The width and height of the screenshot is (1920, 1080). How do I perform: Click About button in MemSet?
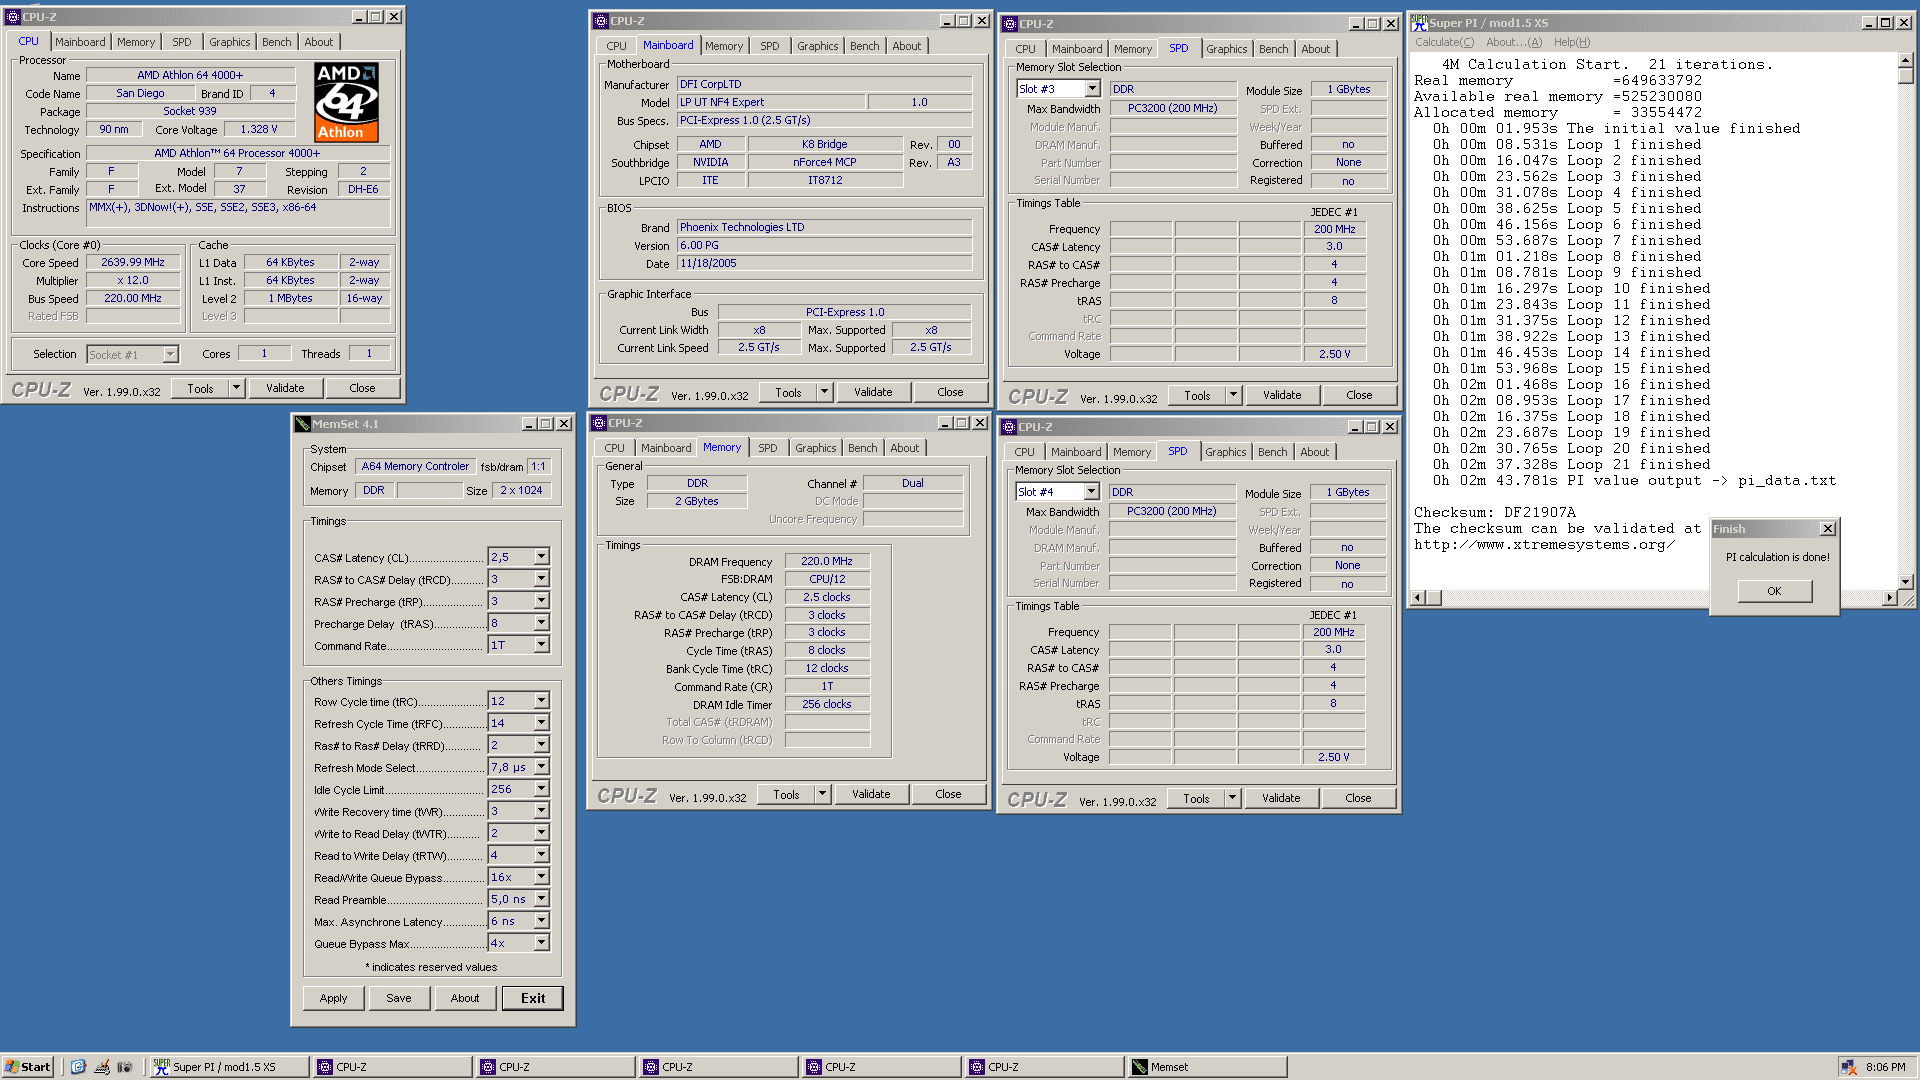[x=465, y=998]
